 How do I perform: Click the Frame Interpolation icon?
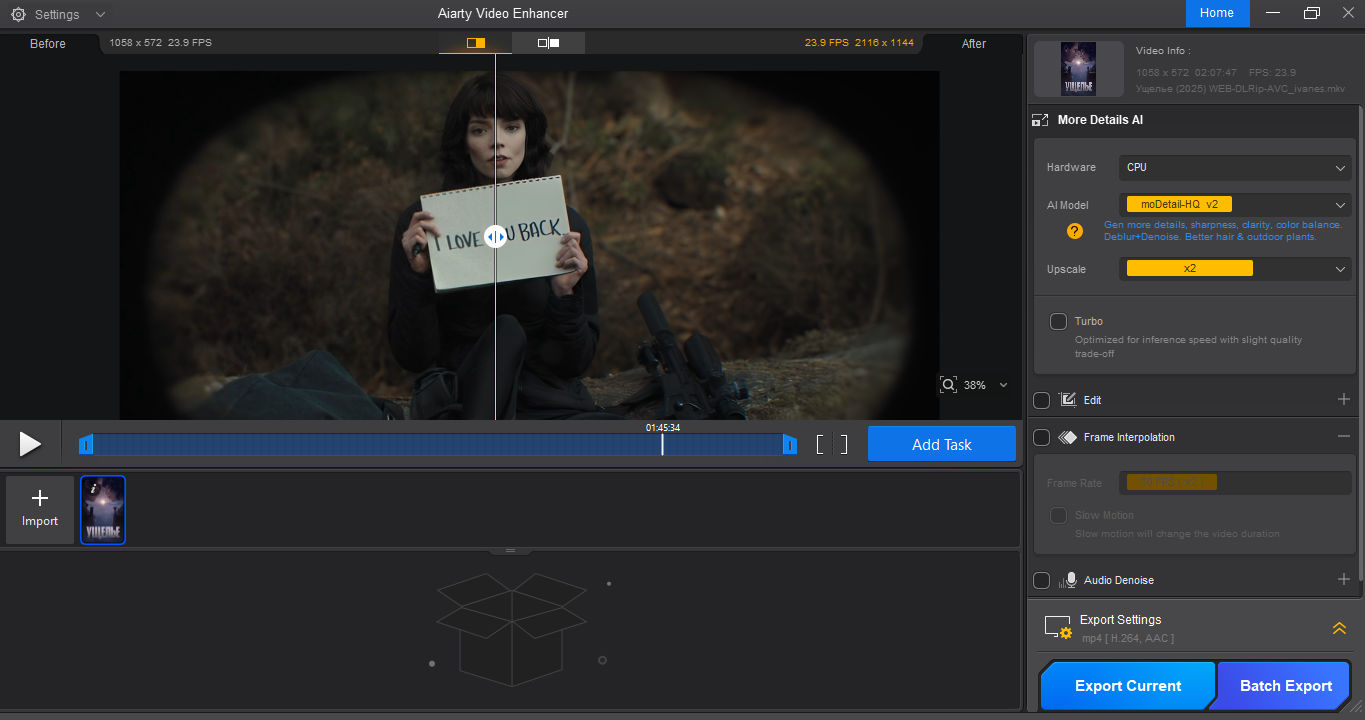(1068, 437)
